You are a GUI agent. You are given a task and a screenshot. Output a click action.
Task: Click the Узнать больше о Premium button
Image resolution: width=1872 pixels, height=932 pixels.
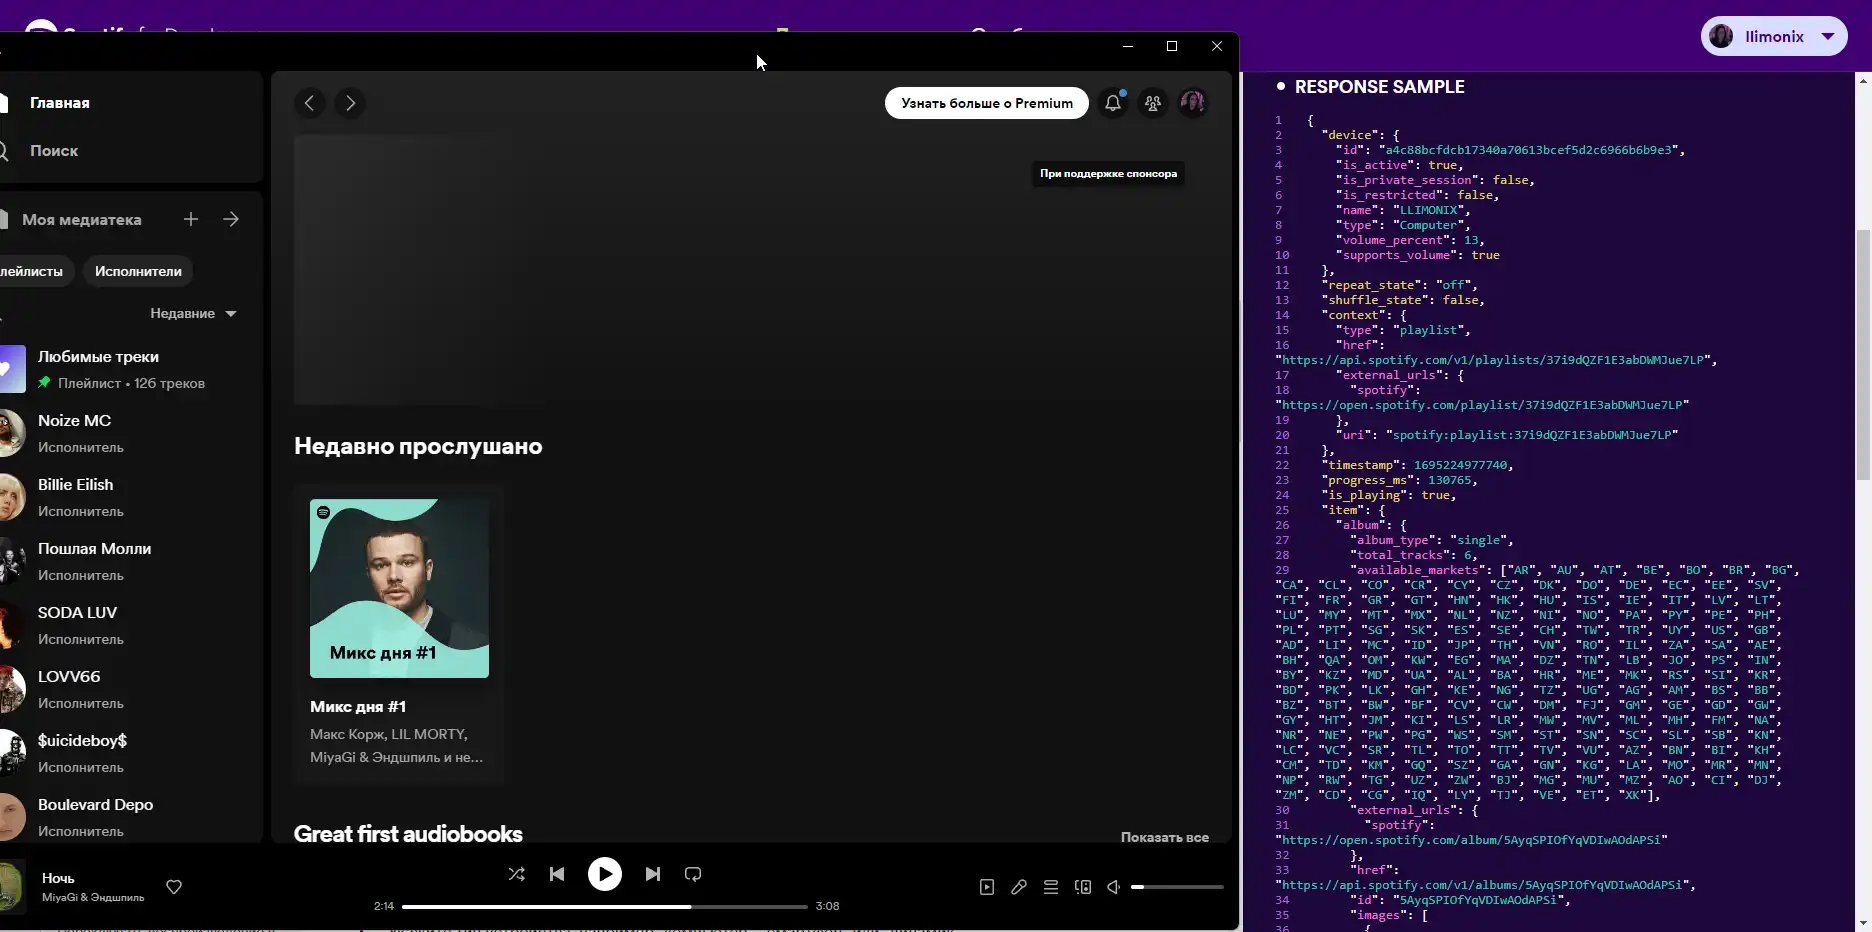tap(986, 103)
